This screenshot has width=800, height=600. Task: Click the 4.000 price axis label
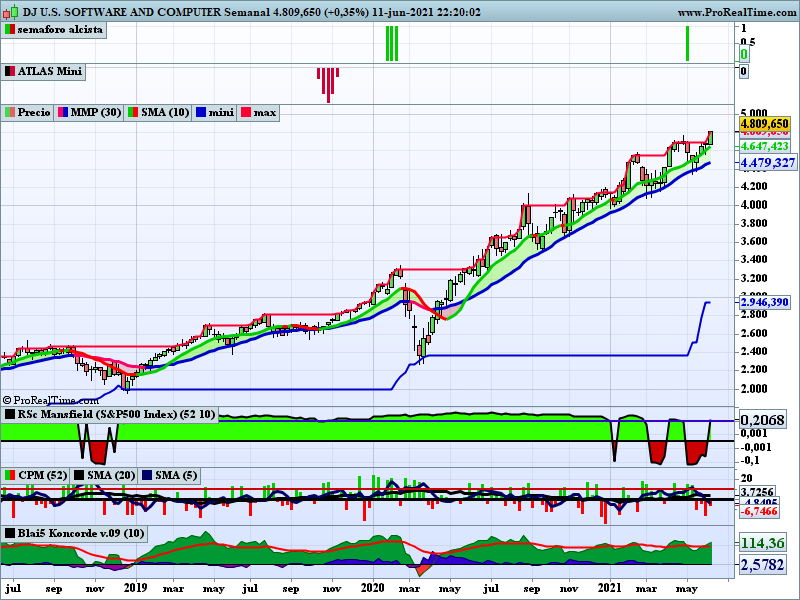pyautogui.click(x=754, y=205)
